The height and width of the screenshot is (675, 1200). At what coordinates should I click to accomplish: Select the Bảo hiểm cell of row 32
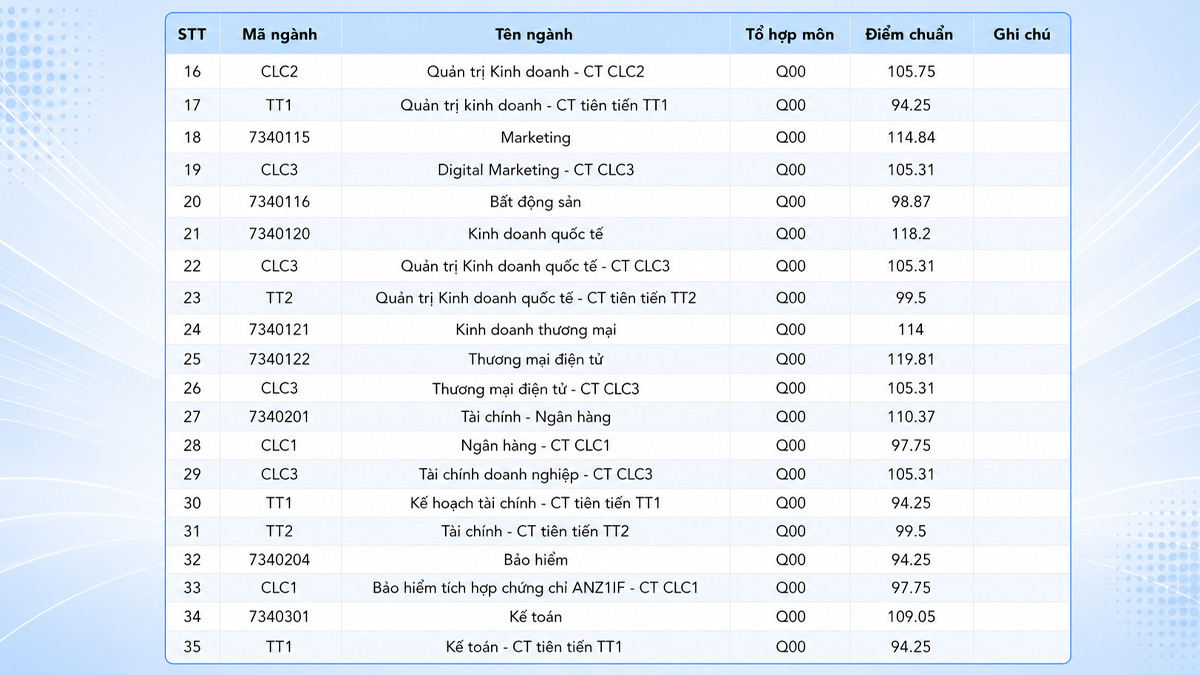tap(536, 559)
